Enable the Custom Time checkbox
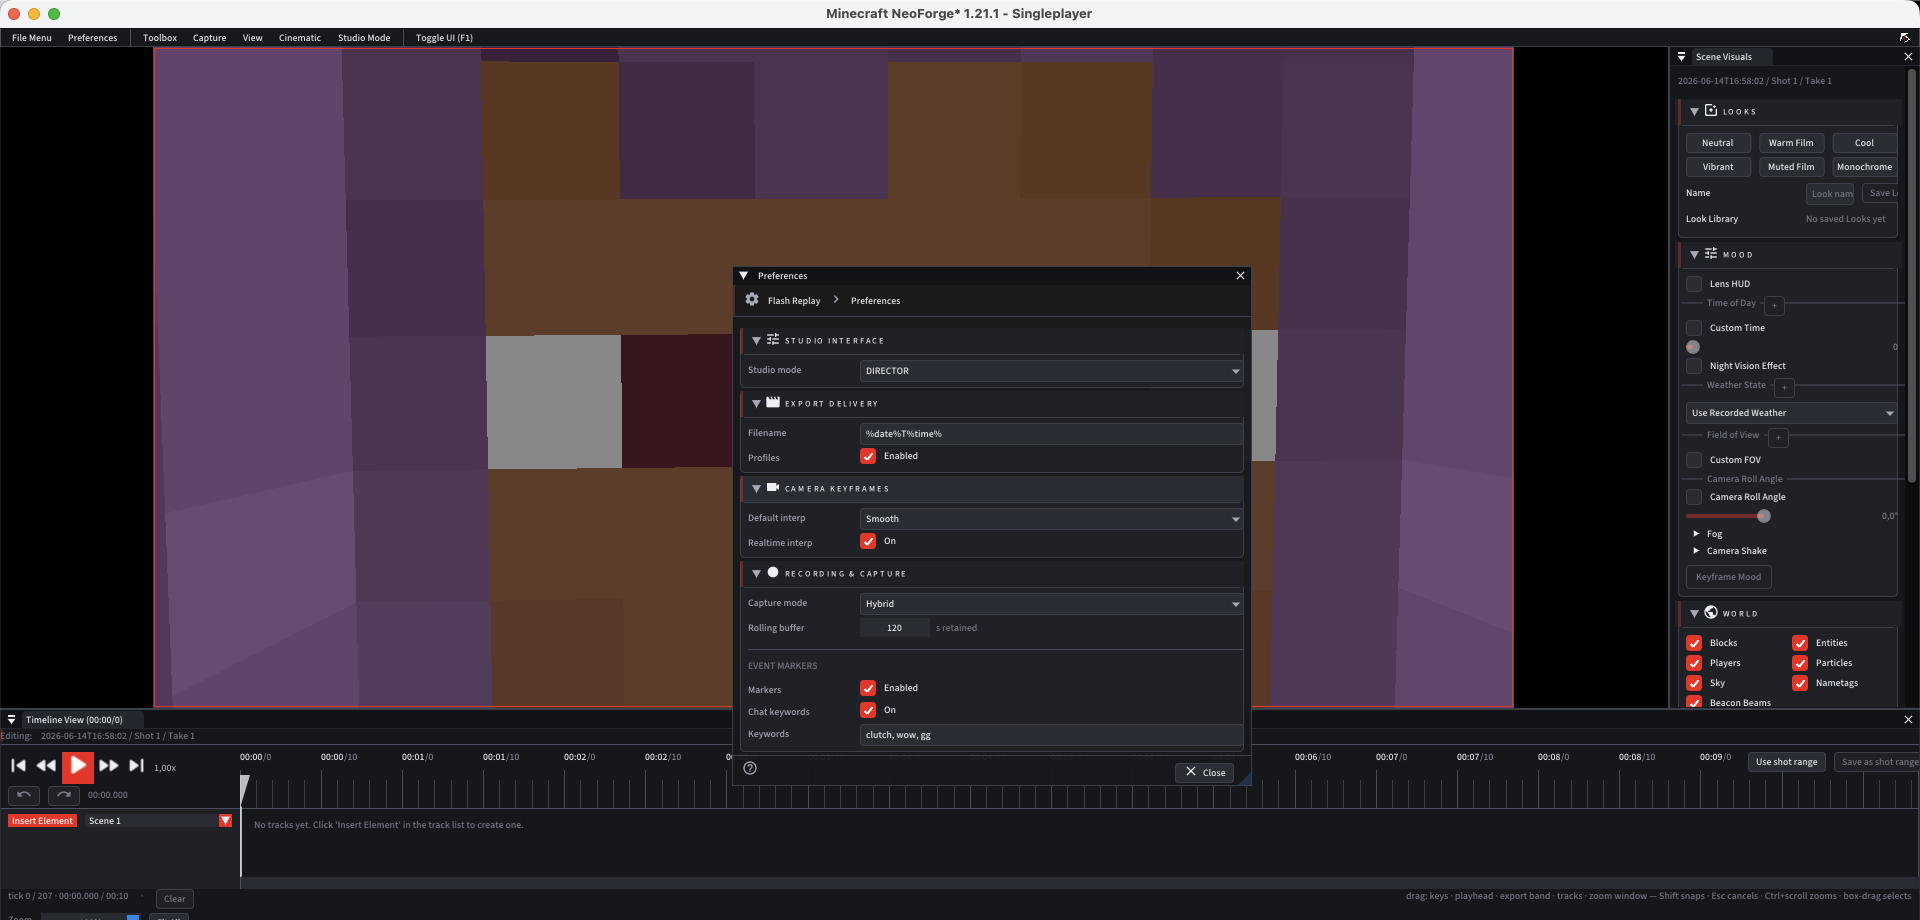Viewport: 1920px width, 920px height. (1694, 328)
